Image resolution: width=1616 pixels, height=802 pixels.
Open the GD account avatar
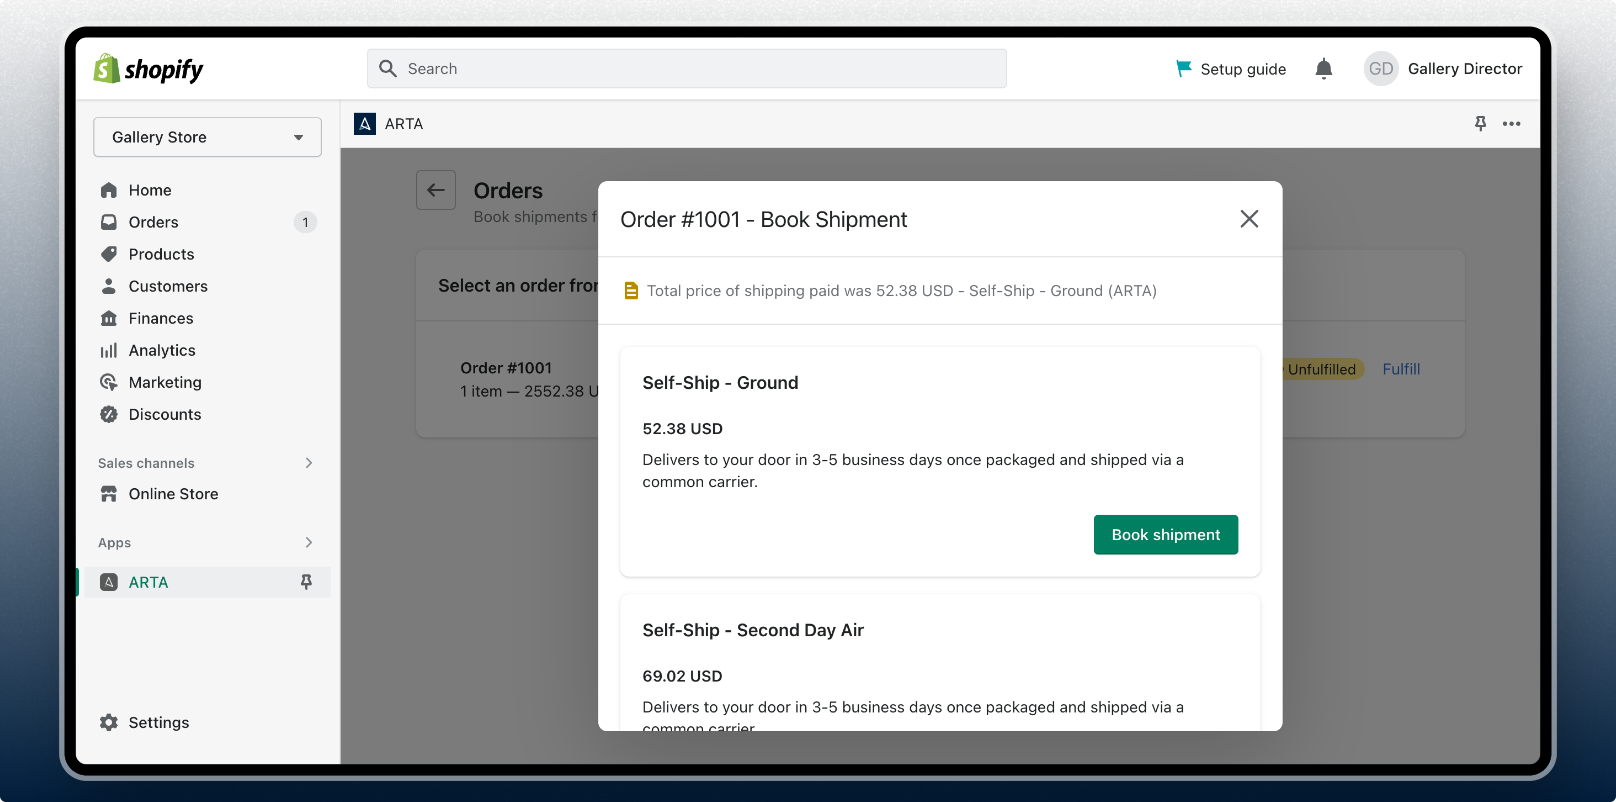[1380, 69]
